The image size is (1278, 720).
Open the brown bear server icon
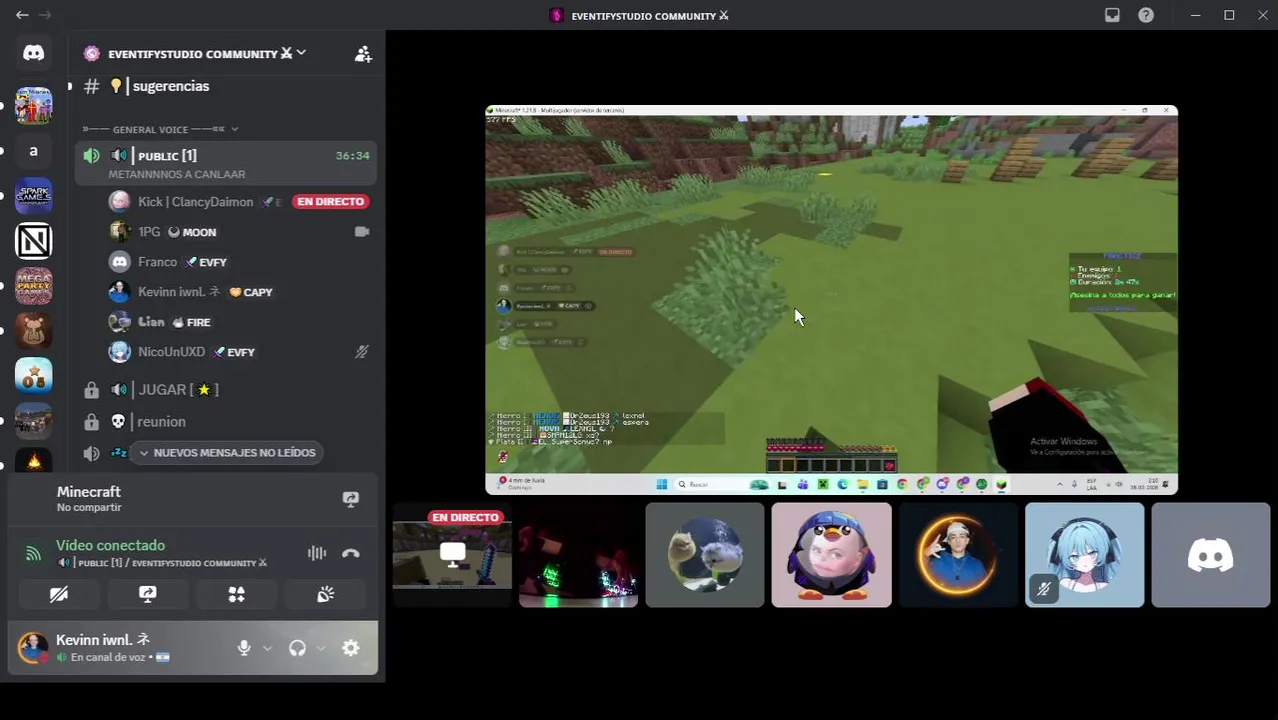33,331
